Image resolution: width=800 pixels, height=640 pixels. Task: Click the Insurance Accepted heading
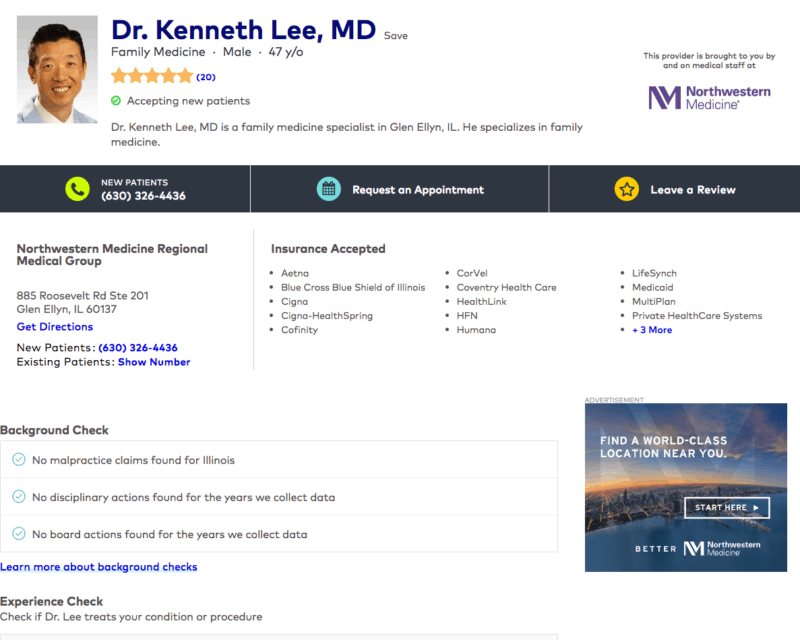coord(328,249)
